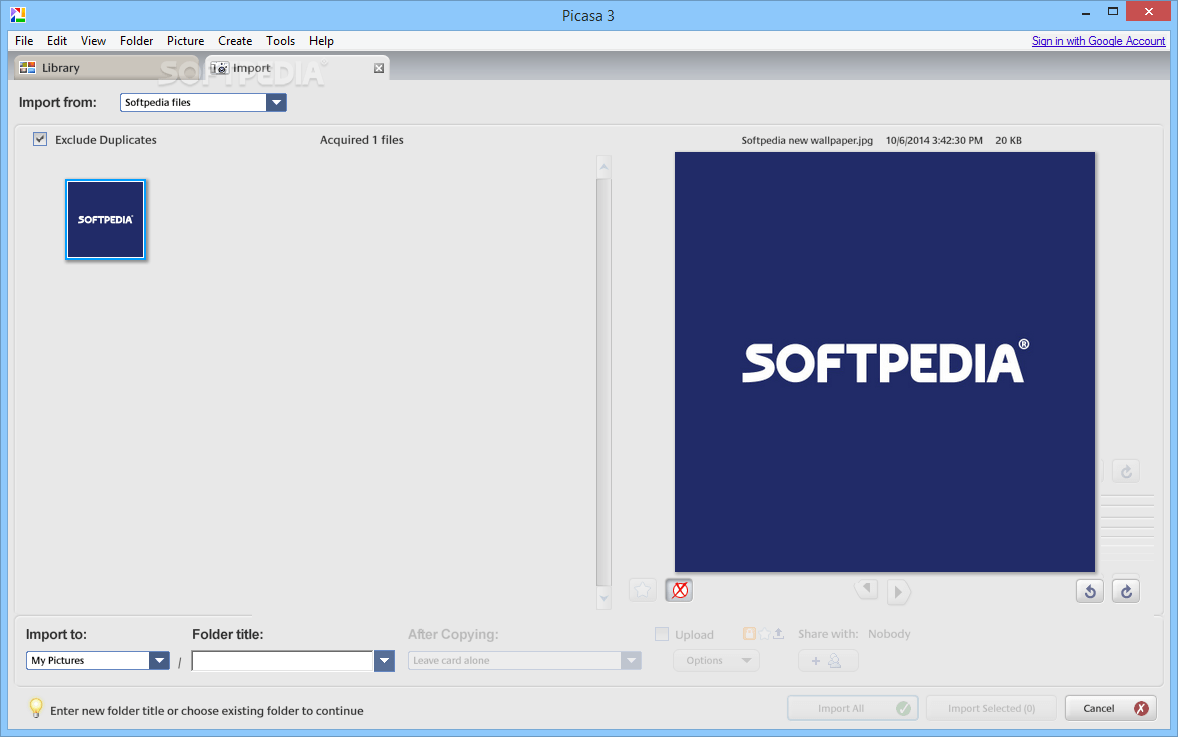Open the View menu
This screenshot has height=737, width=1178.
(x=93, y=41)
